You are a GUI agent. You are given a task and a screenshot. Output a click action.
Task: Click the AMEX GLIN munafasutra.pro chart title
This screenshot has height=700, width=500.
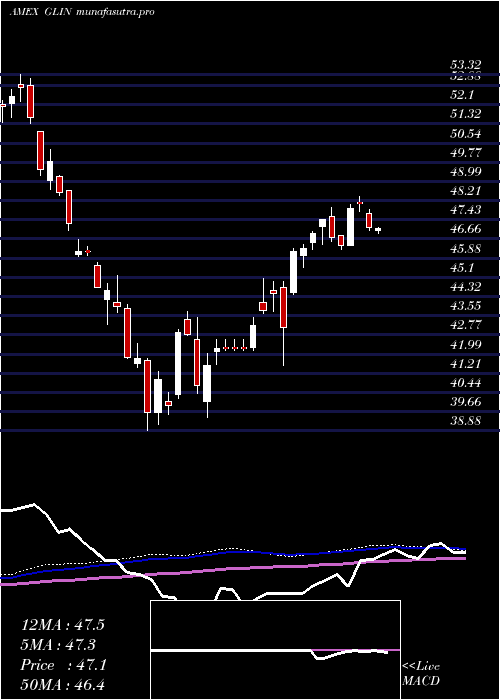click(82, 12)
